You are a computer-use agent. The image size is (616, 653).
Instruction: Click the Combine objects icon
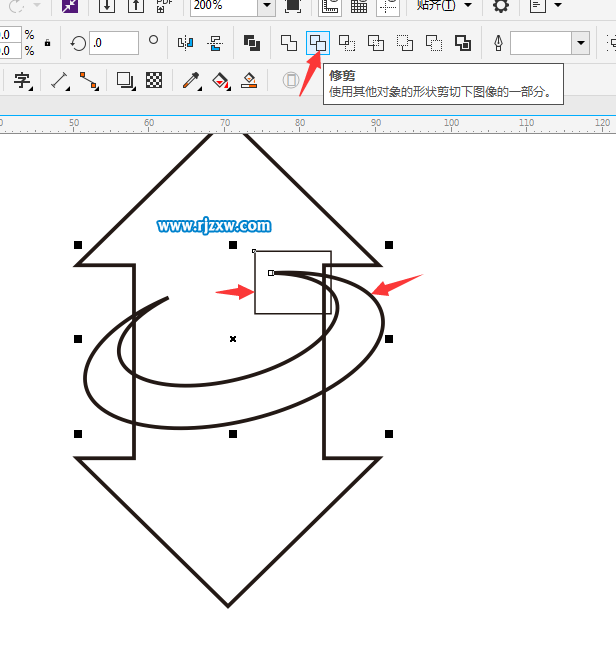[x=252, y=43]
